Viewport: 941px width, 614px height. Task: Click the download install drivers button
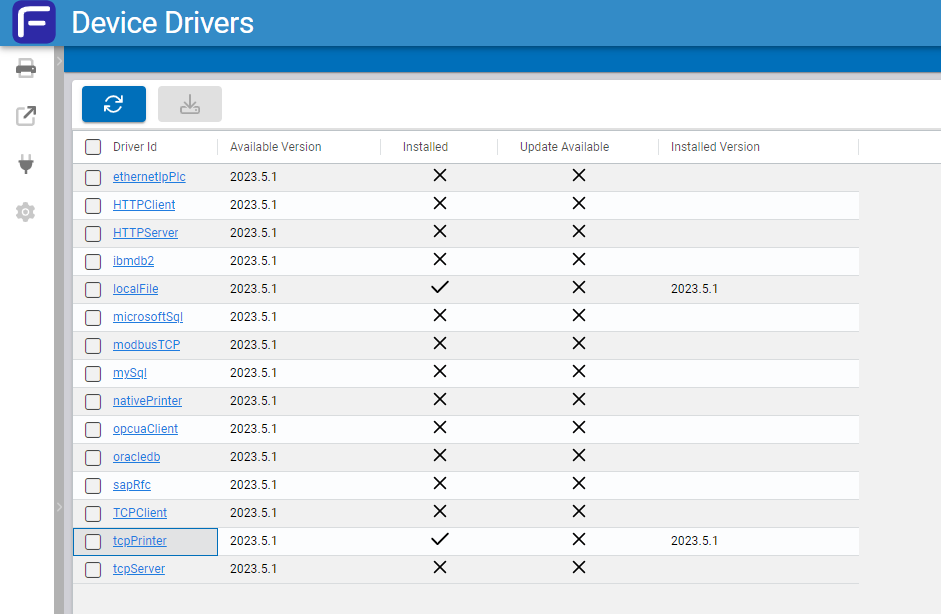pos(190,104)
